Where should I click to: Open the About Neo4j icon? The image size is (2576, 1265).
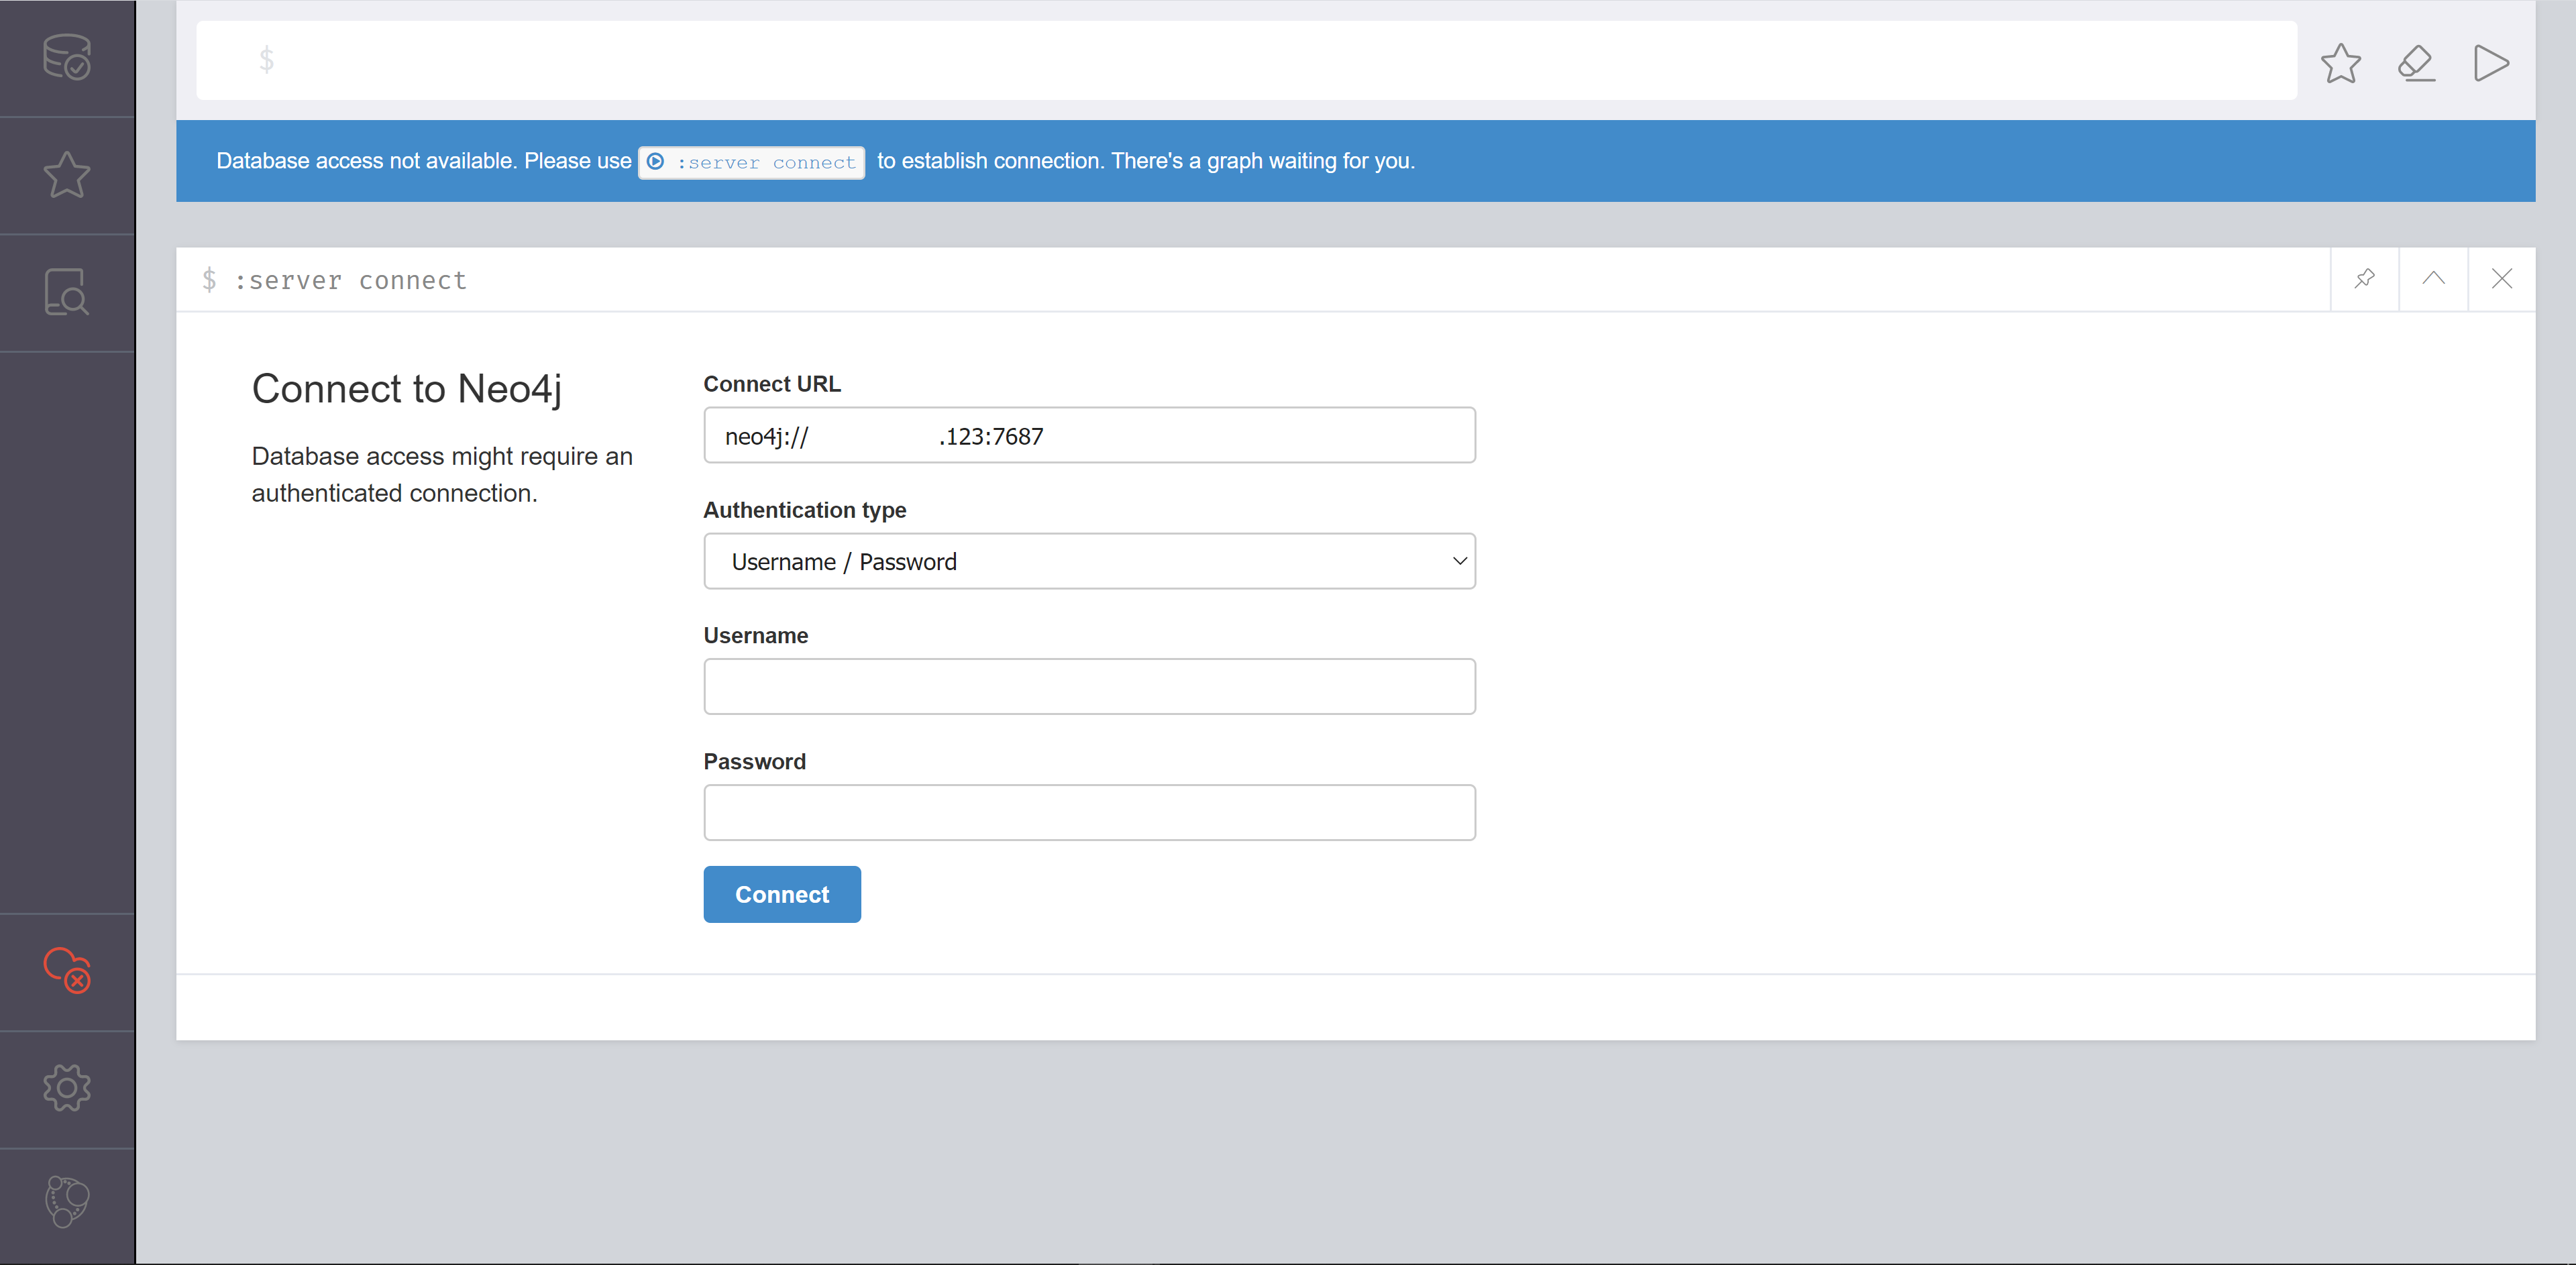tap(67, 1201)
